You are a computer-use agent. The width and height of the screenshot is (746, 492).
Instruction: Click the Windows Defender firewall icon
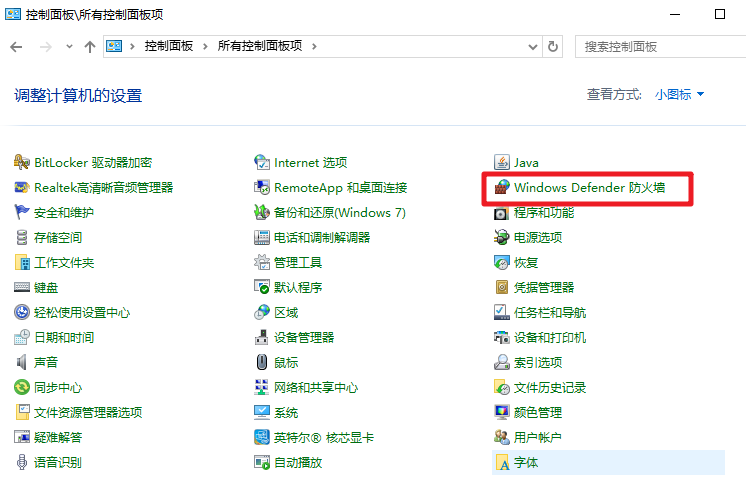point(501,187)
